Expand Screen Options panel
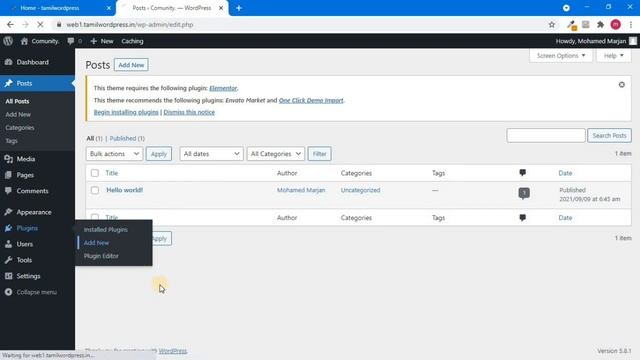The width and height of the screenshot is (640, 360). tap(561, 56)
